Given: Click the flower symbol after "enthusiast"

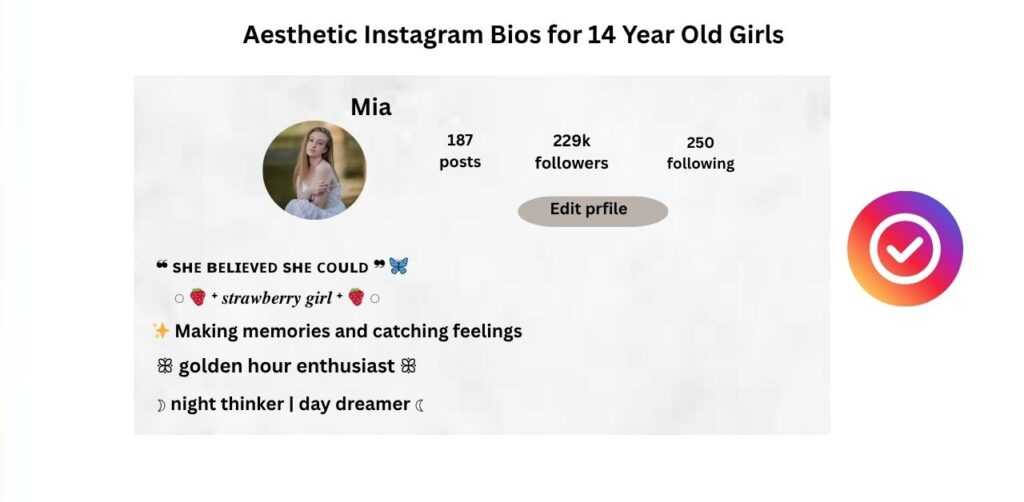Looking at the screenshot, I should 408,367.
